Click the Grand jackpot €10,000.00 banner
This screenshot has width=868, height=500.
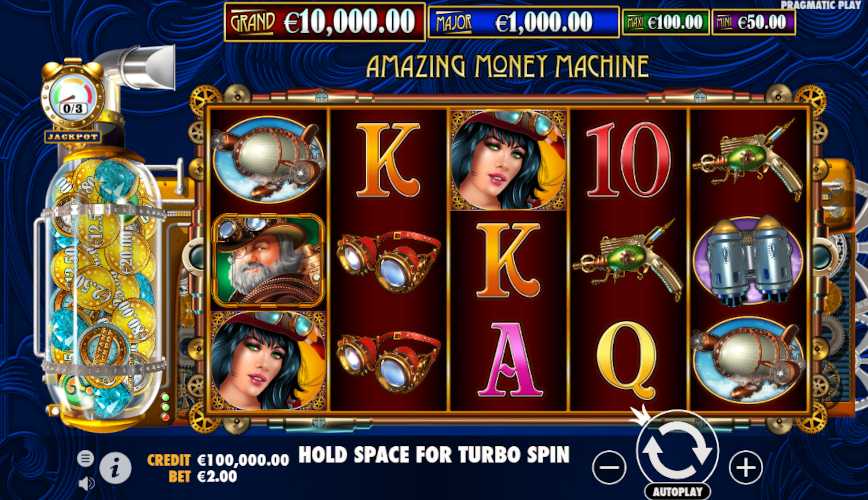324,22
